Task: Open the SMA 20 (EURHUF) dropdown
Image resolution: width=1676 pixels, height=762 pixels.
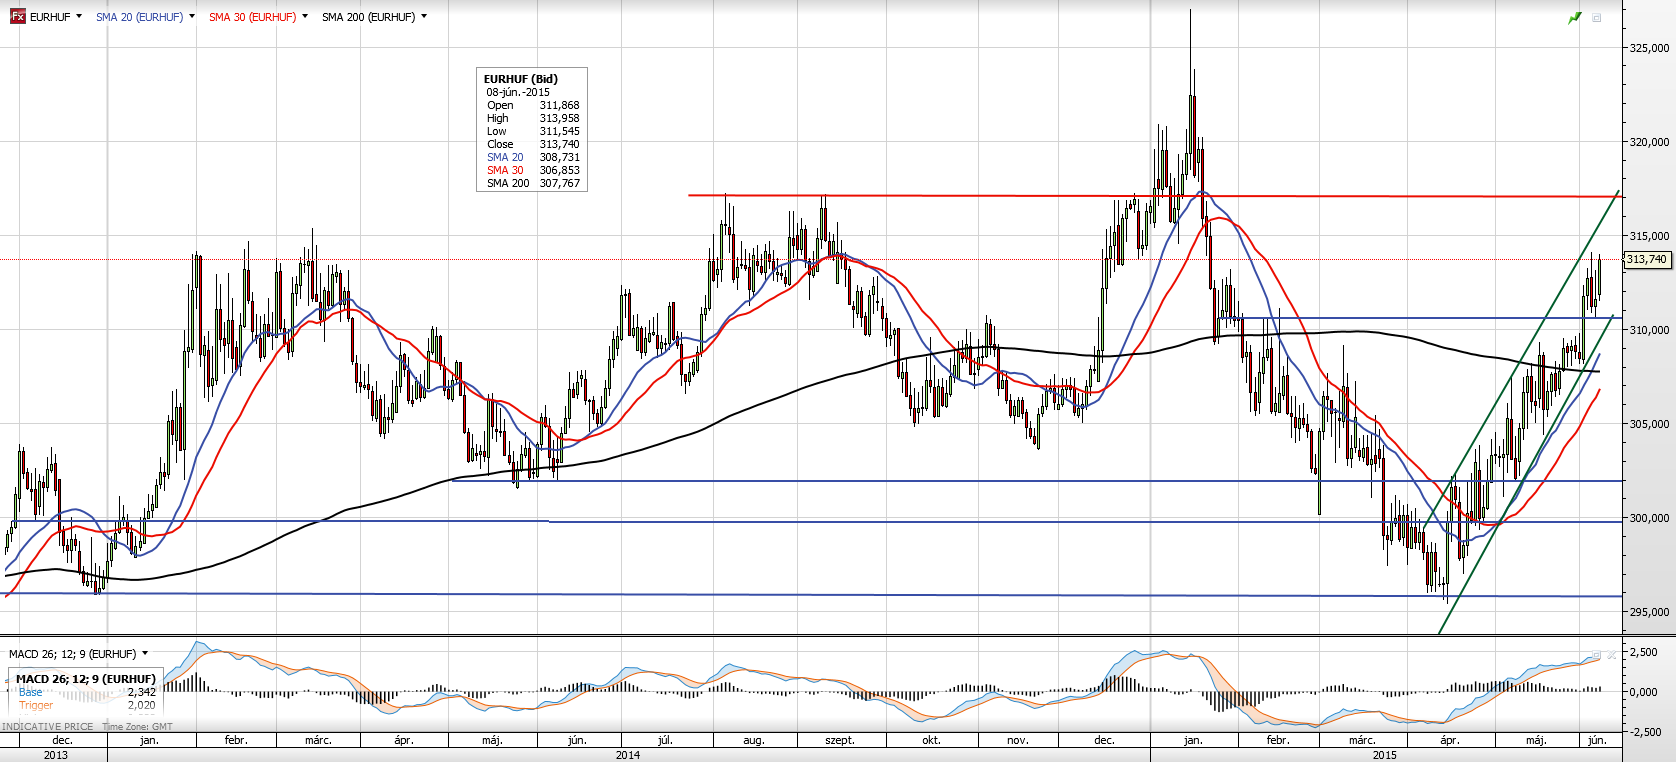Action: click(x=192, y=17)
